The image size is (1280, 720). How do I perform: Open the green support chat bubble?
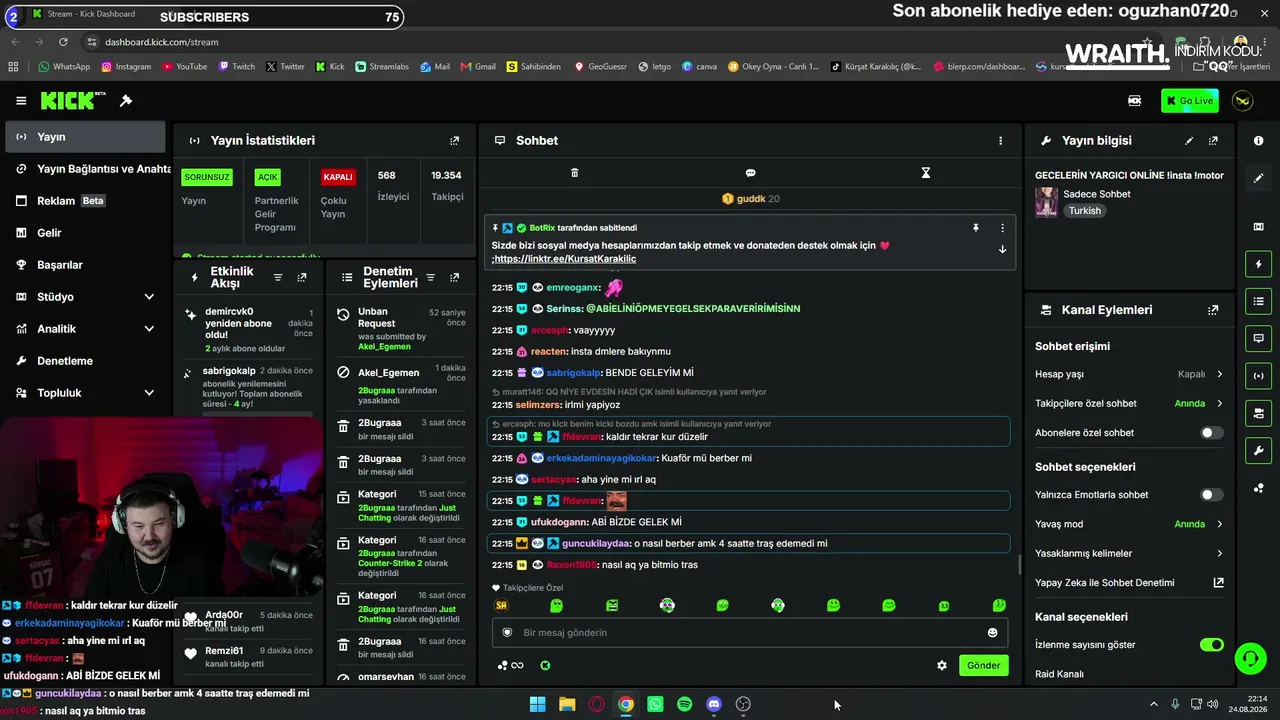[x=1250, y=659]
